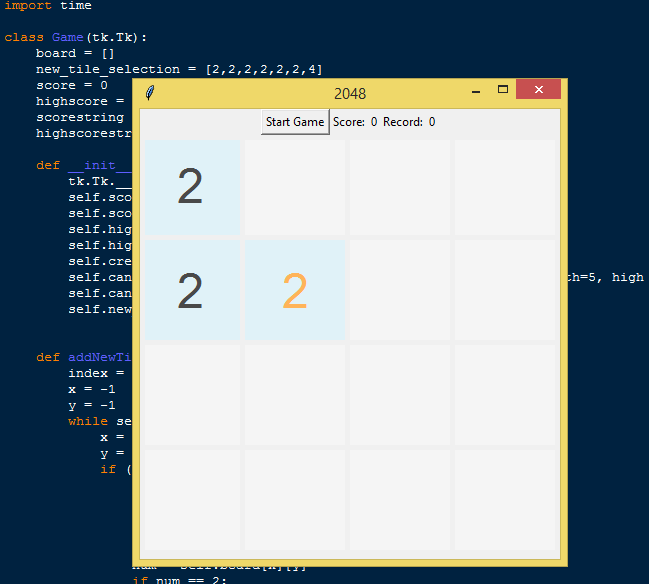Select the orange 2 tile
649x584 pixels.
coord(295,290)
